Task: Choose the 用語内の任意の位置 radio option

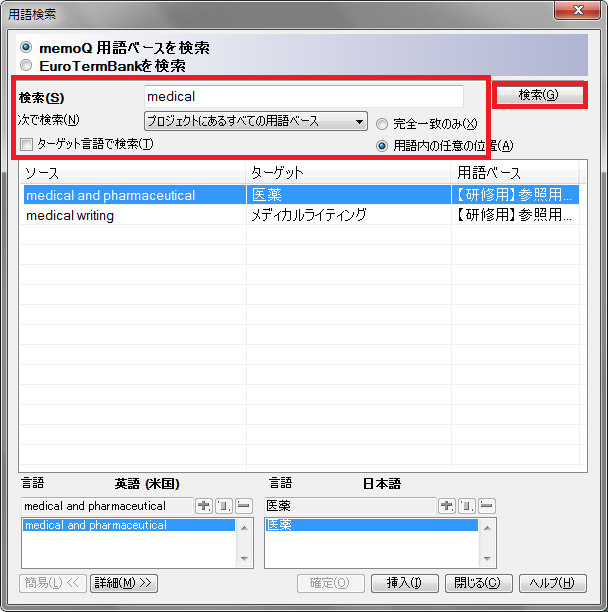Action: 383,146
